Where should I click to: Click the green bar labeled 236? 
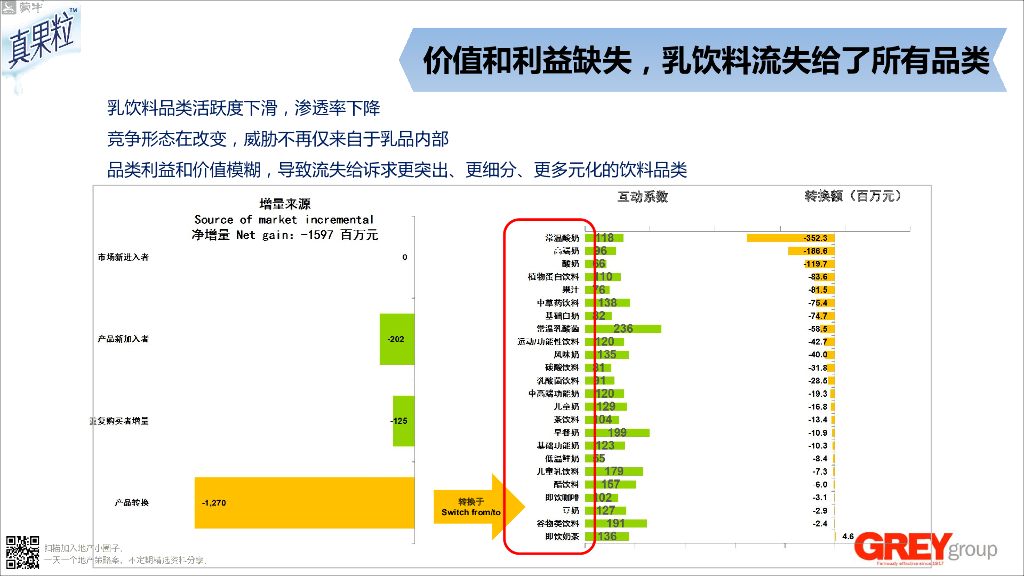coord(623,328)
